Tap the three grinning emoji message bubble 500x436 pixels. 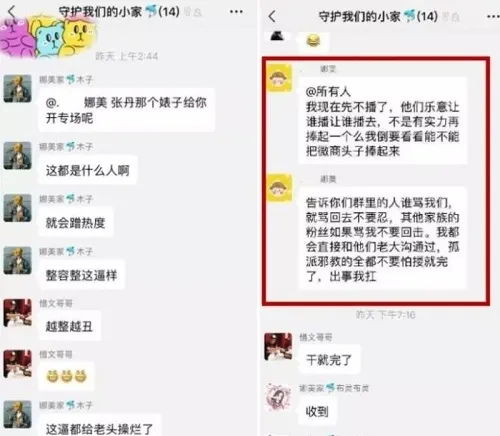pos(66,376)
